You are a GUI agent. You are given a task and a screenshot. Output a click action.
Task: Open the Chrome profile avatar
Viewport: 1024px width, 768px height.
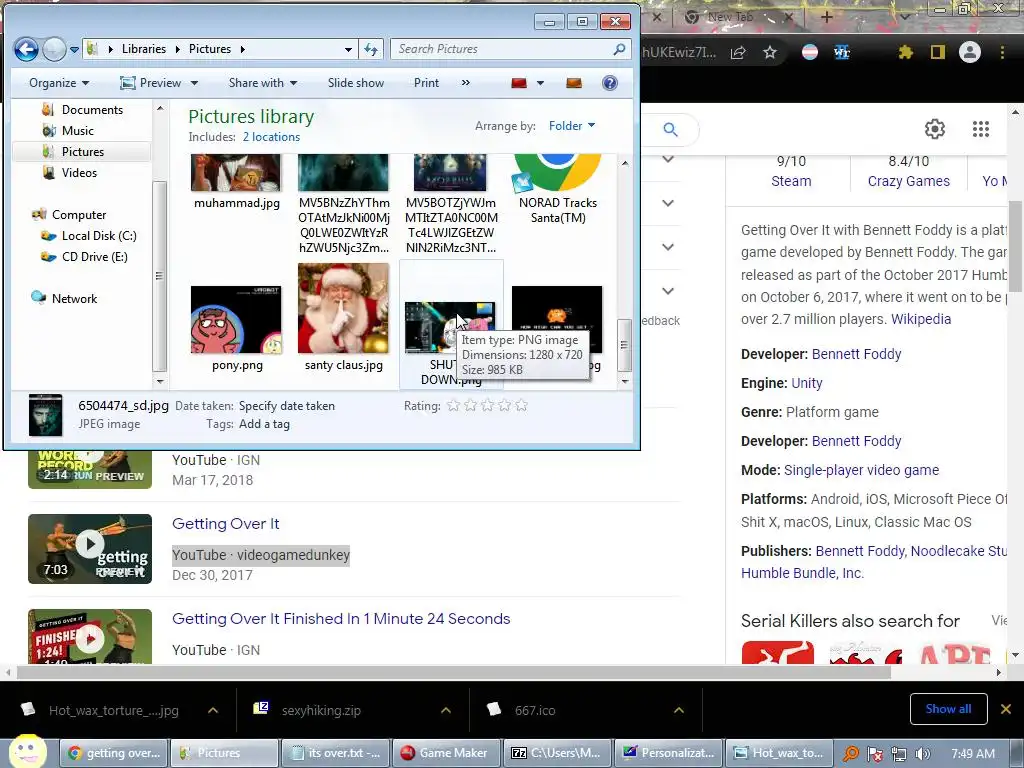(x=970, y=52)
